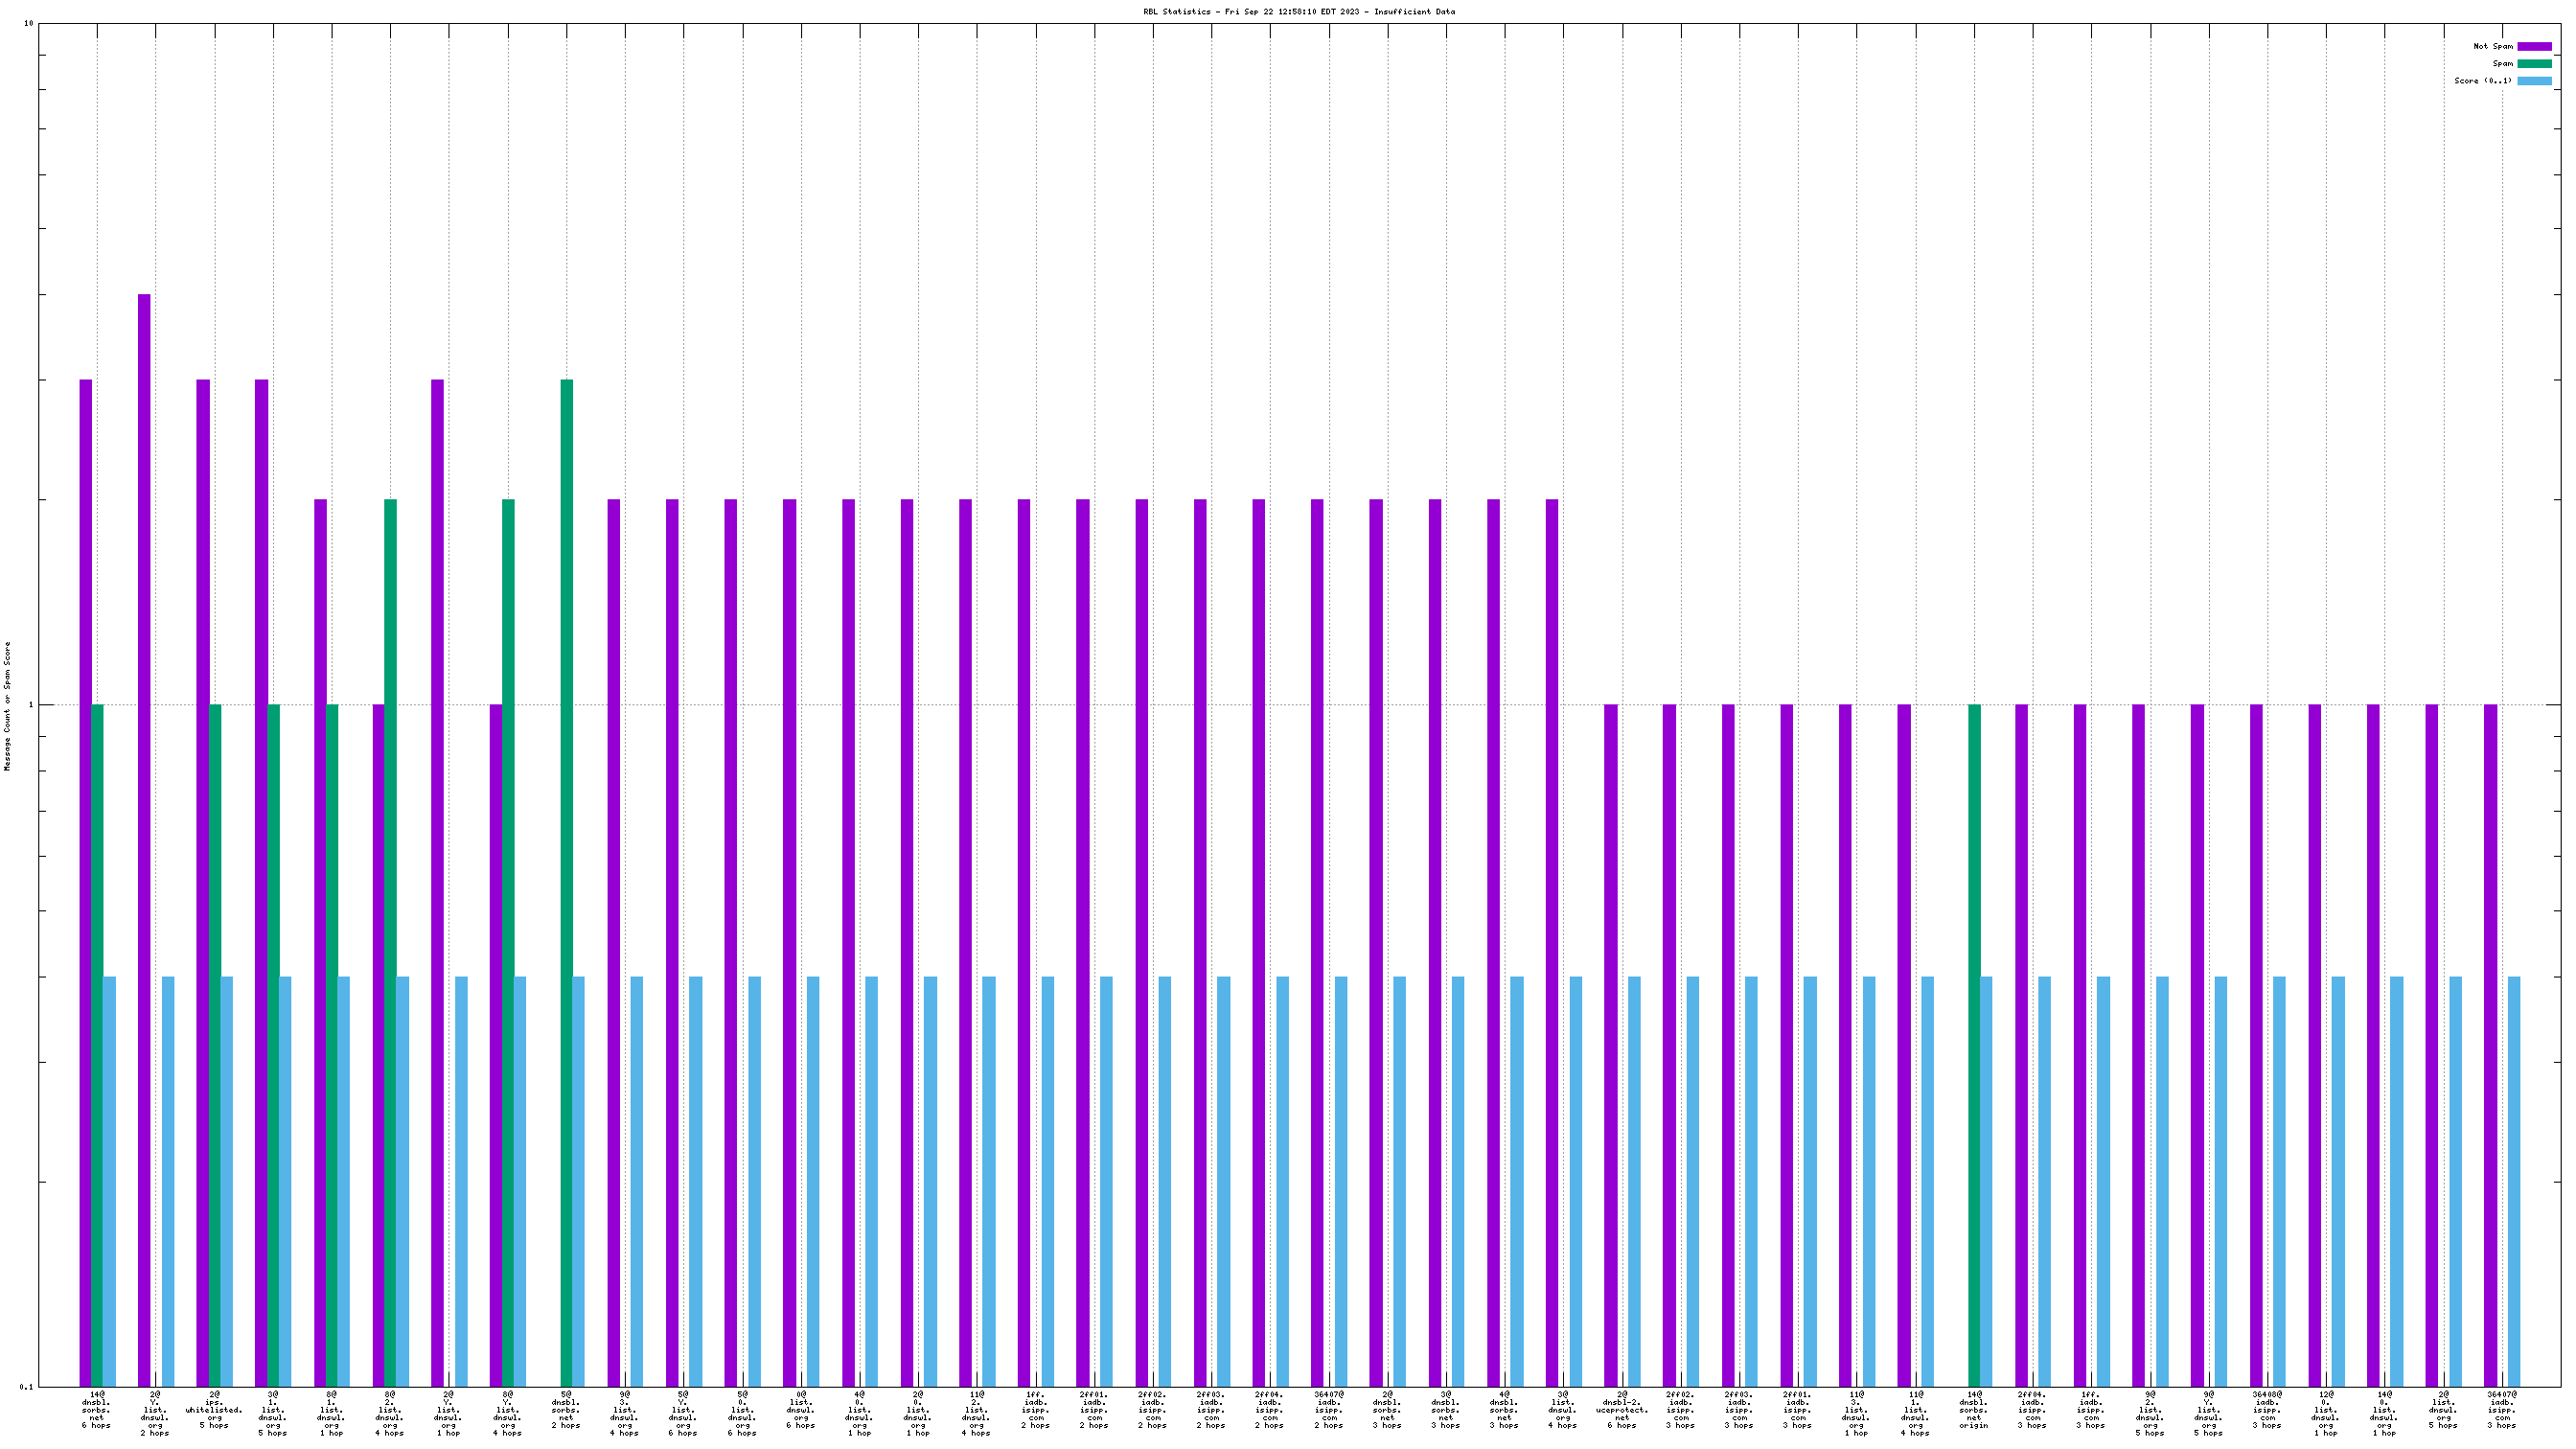Click the '14@ dnsbl.sorbs.net 6 hops' first label
2576x1449 pixels.
pos(96,1409)
